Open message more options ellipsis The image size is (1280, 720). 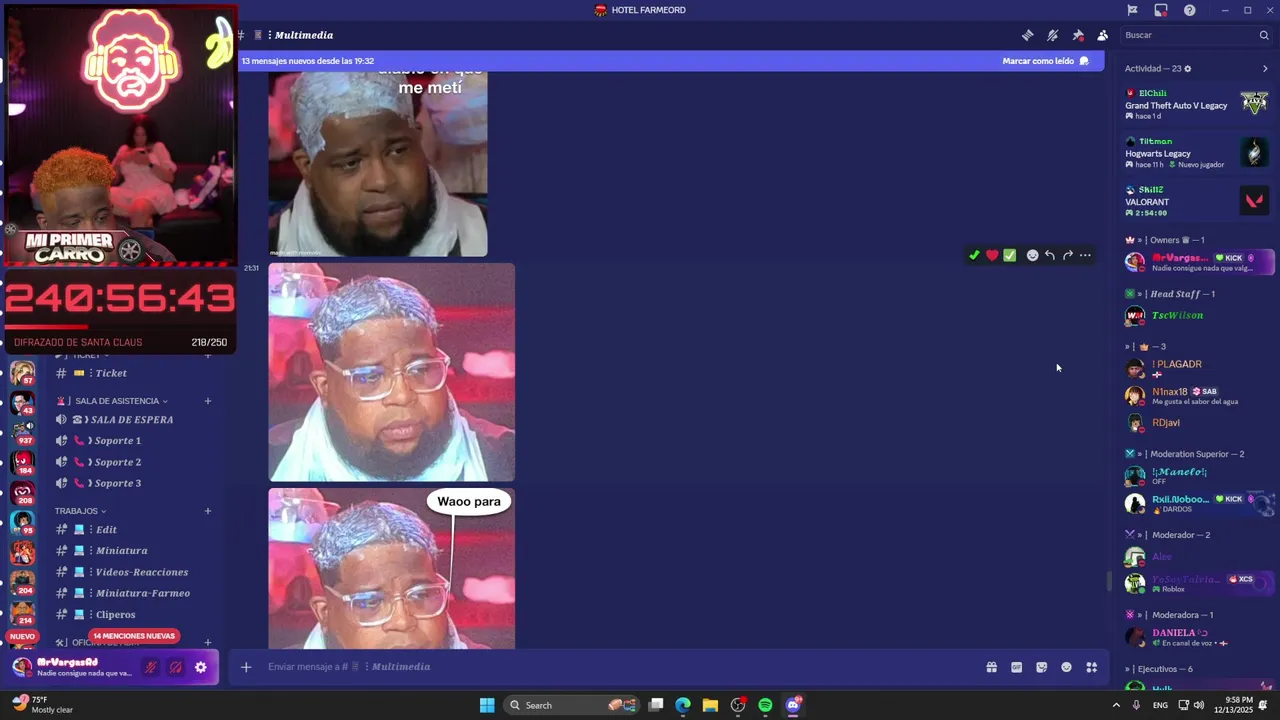coord(1085,255)
